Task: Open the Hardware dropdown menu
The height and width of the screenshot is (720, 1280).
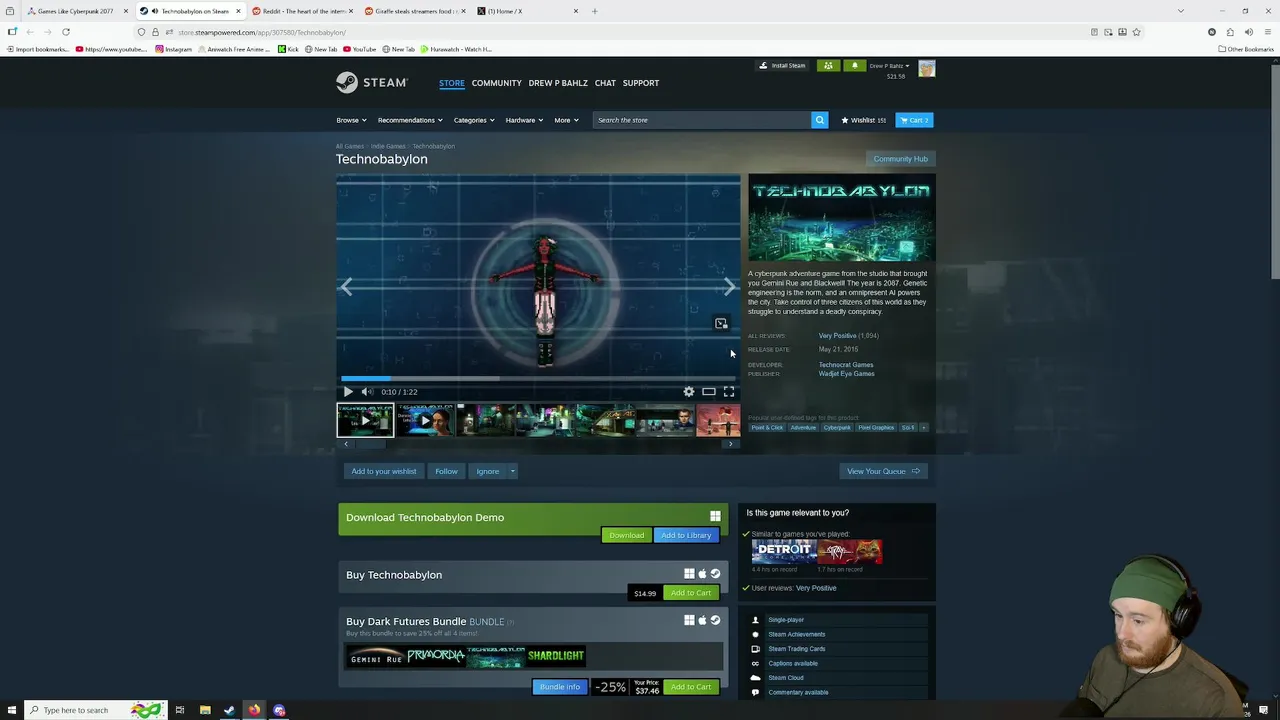Action: pyautogui.click(x=524, y=120)
